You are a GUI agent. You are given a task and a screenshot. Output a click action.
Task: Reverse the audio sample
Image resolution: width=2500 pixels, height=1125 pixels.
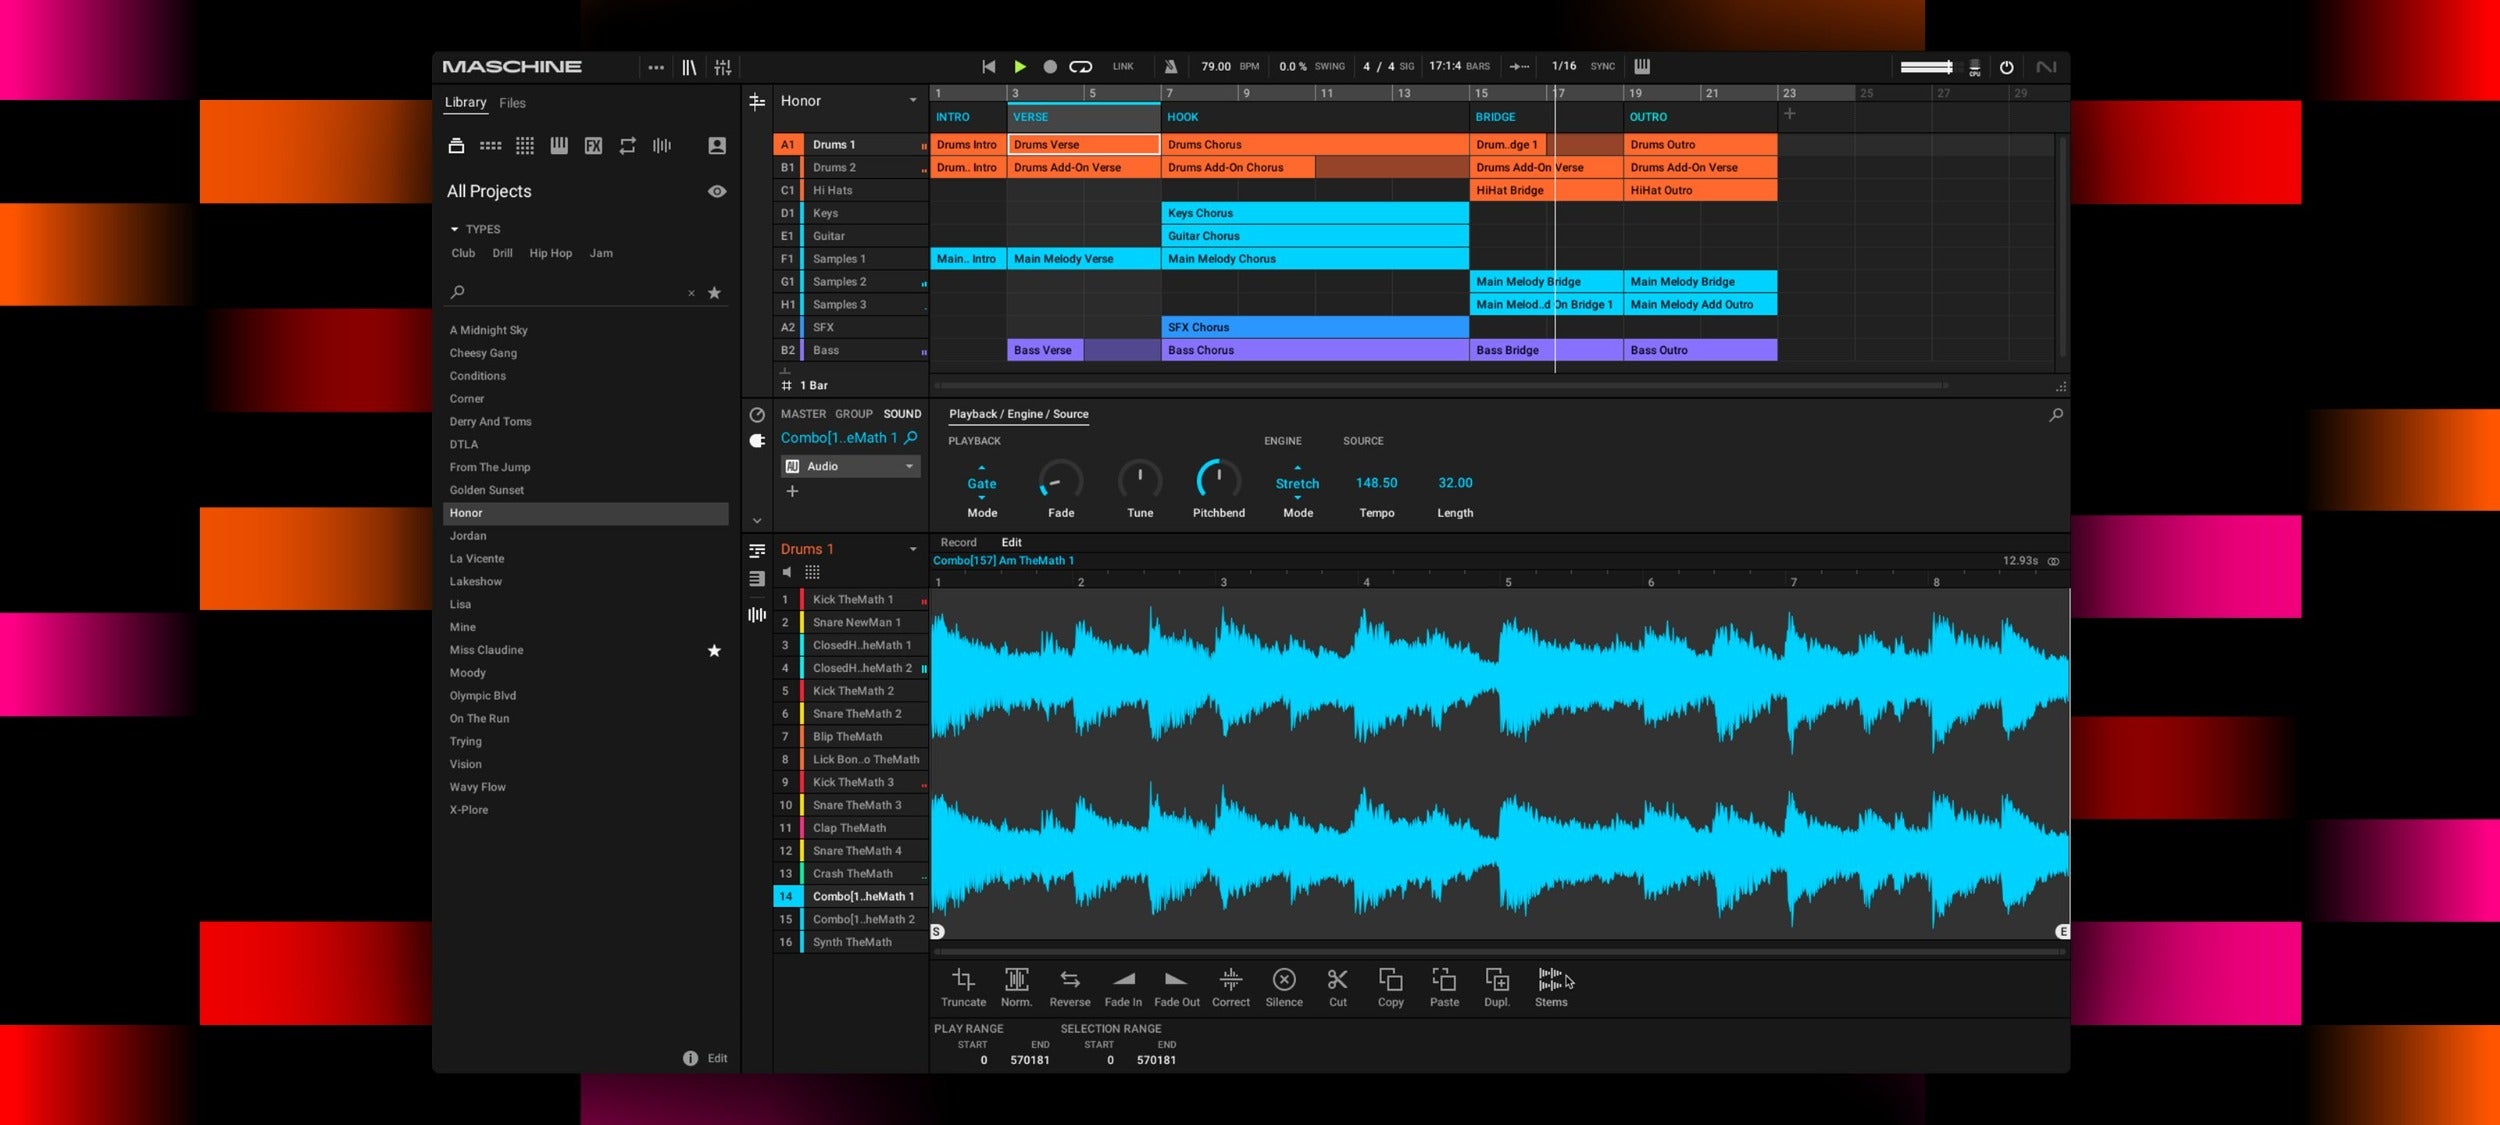1069,980
